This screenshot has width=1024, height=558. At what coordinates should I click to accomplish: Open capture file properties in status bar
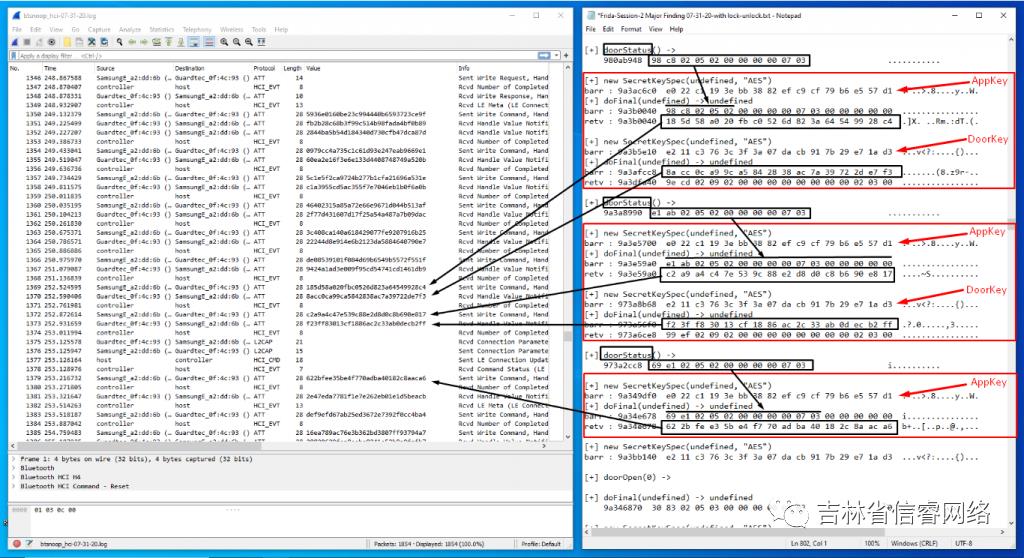tap(29, 544)
